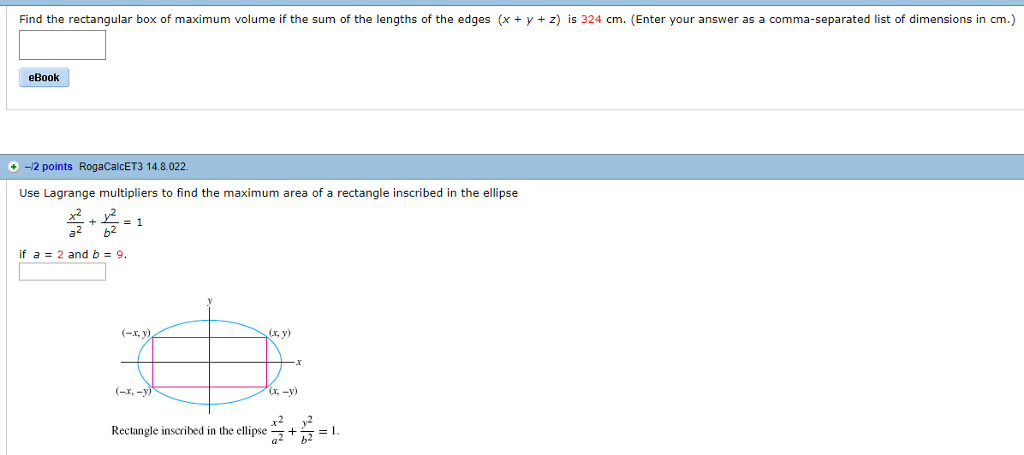Screen dimensions: 1024x455
Task: Click the box dimensions answer field
Action: point(62,45)
